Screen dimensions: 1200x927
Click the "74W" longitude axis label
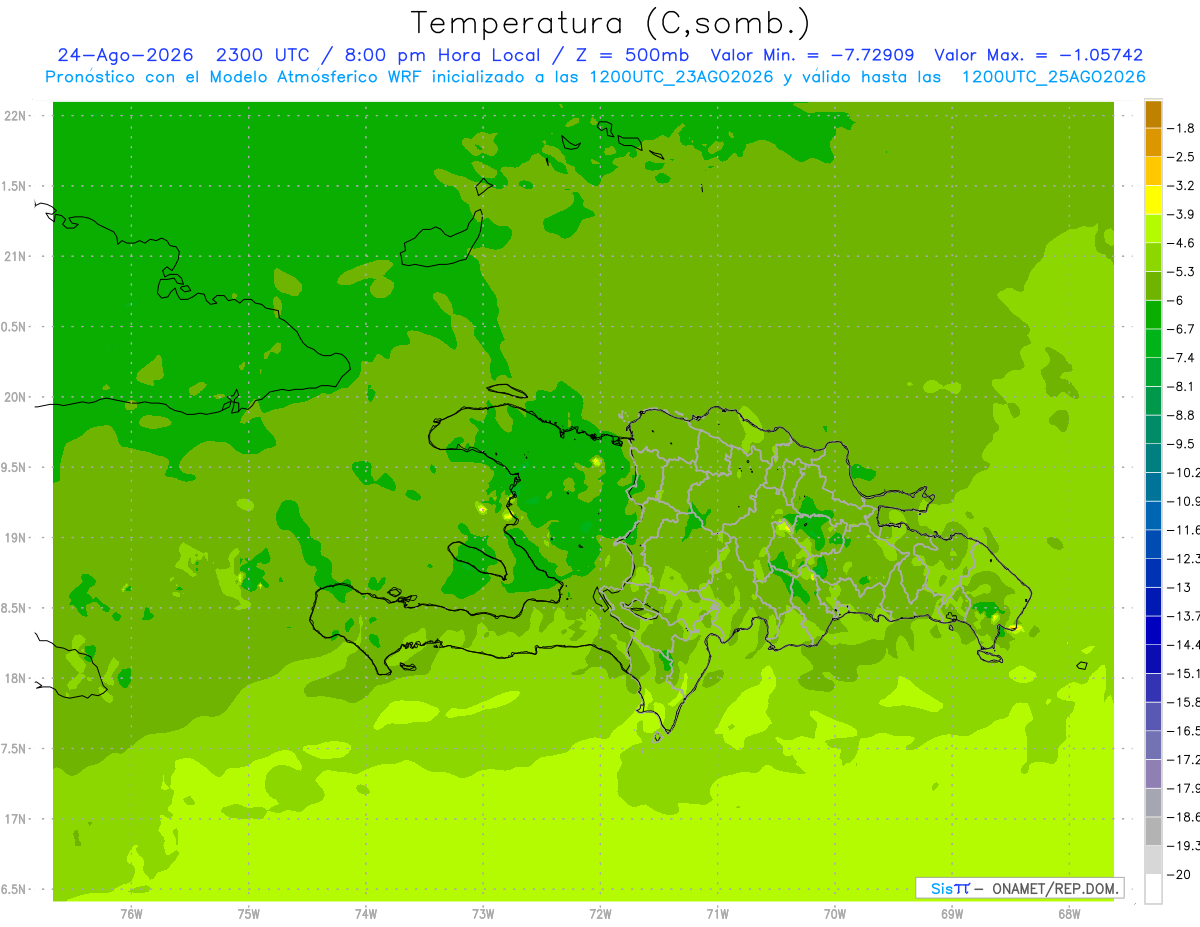(366, 913)
